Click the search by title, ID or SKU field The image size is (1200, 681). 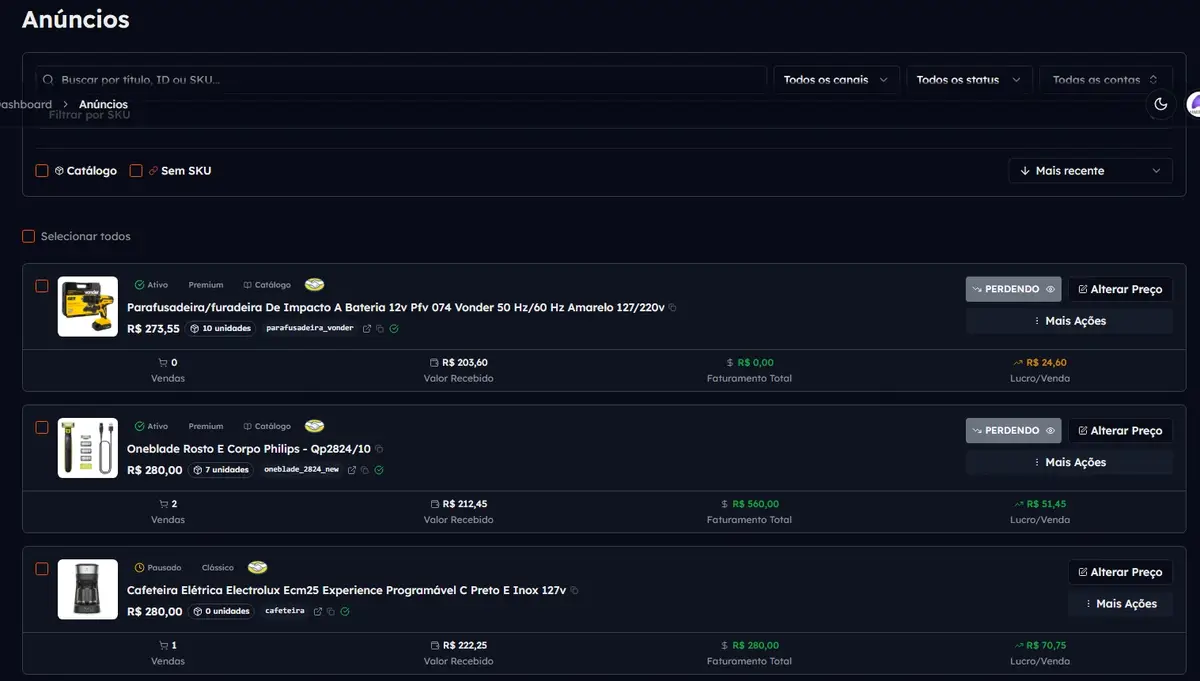click(x=401, y=80)
